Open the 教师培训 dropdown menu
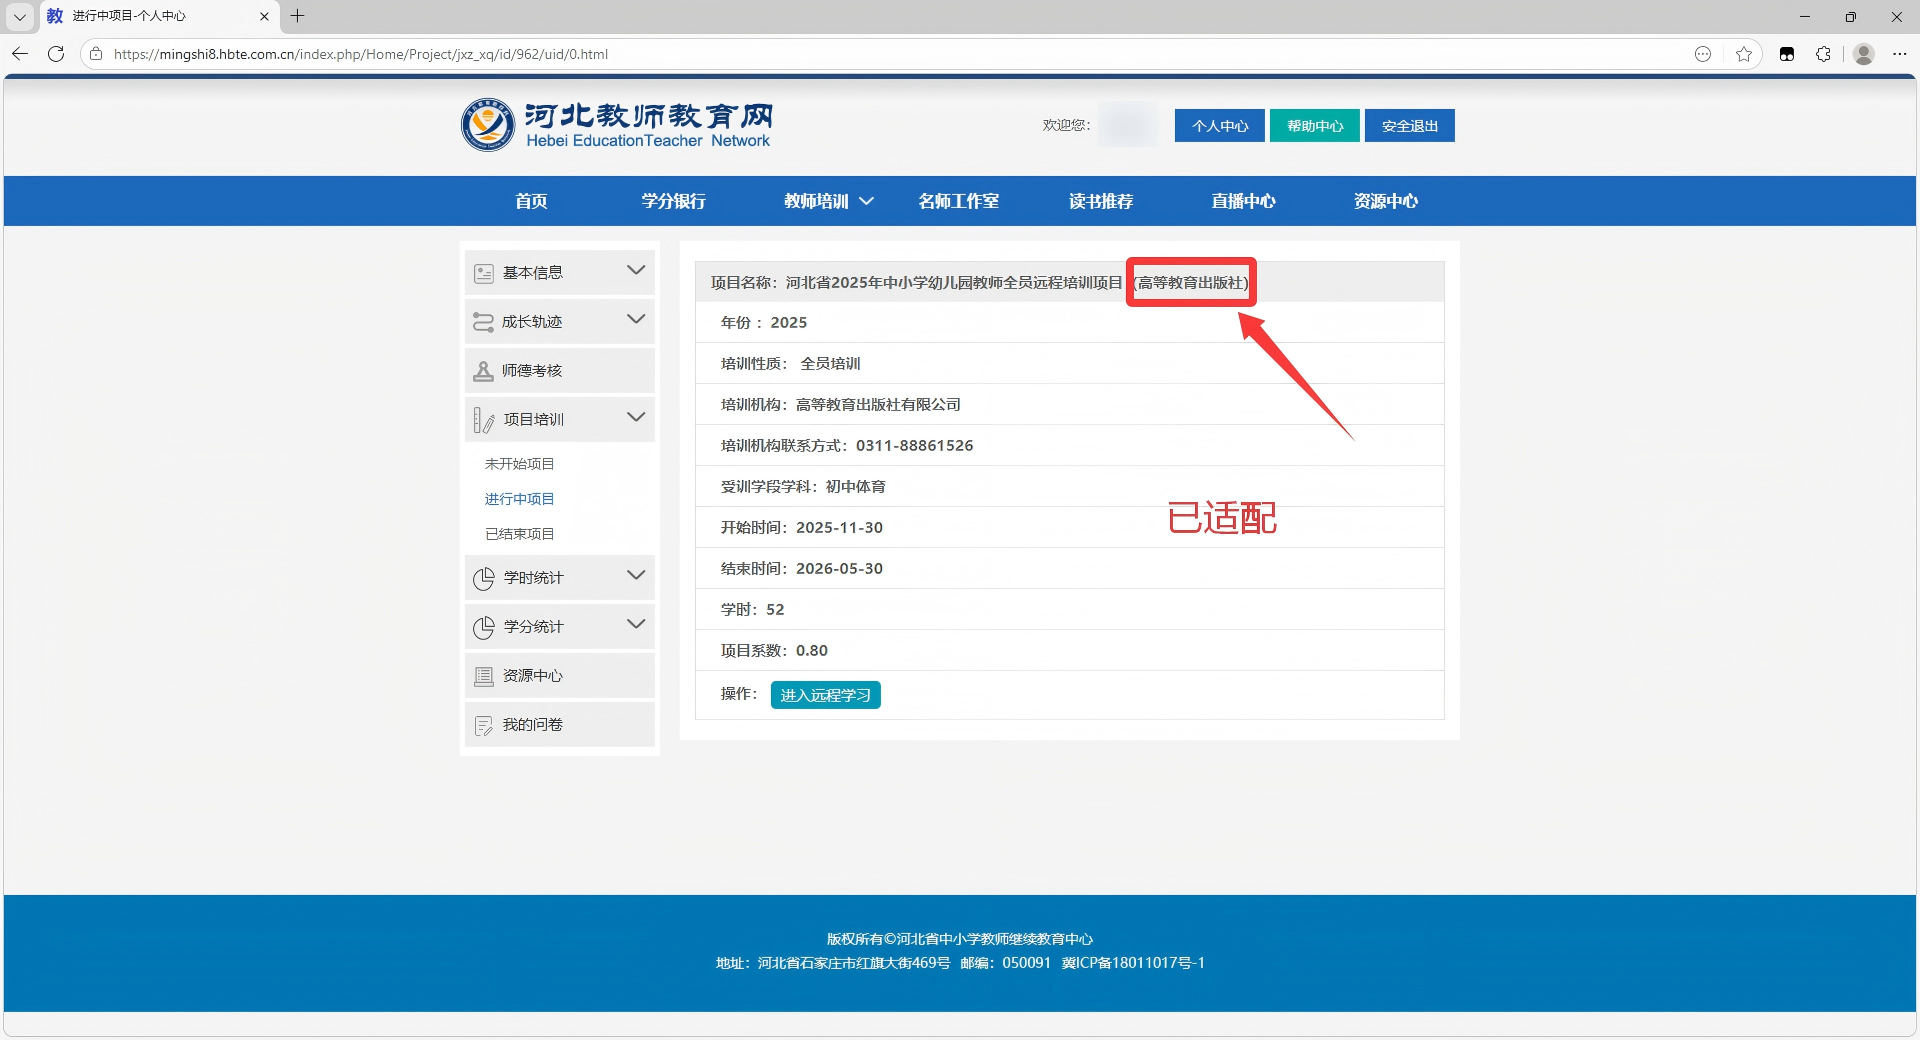1920x1040 pixels. coord(828,201)
